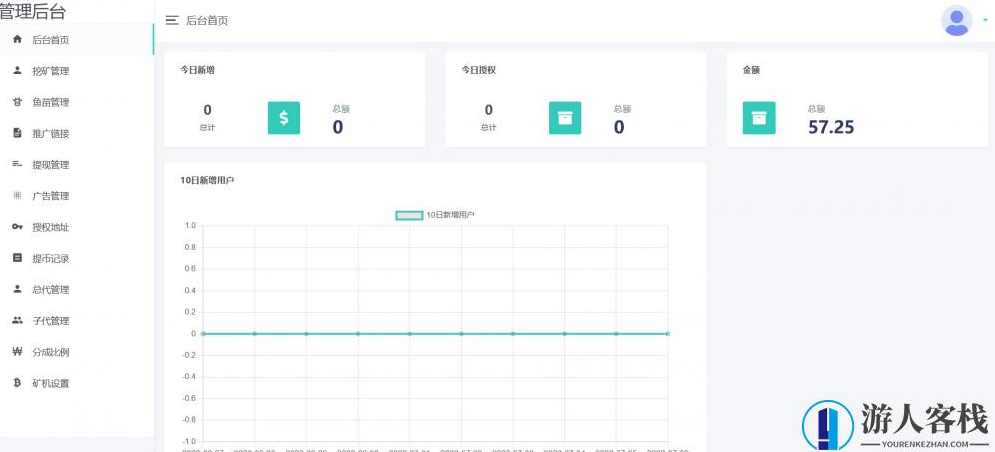Open the user avatar in the header

coord(956,20)
